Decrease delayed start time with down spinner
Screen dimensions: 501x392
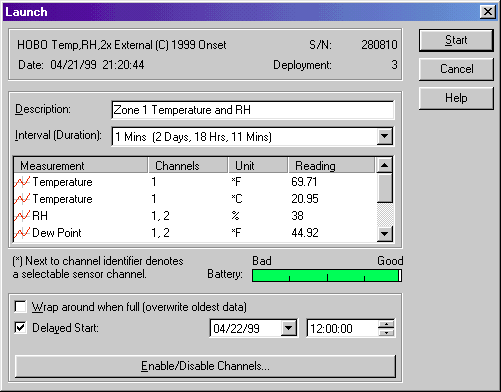point(386,332)
